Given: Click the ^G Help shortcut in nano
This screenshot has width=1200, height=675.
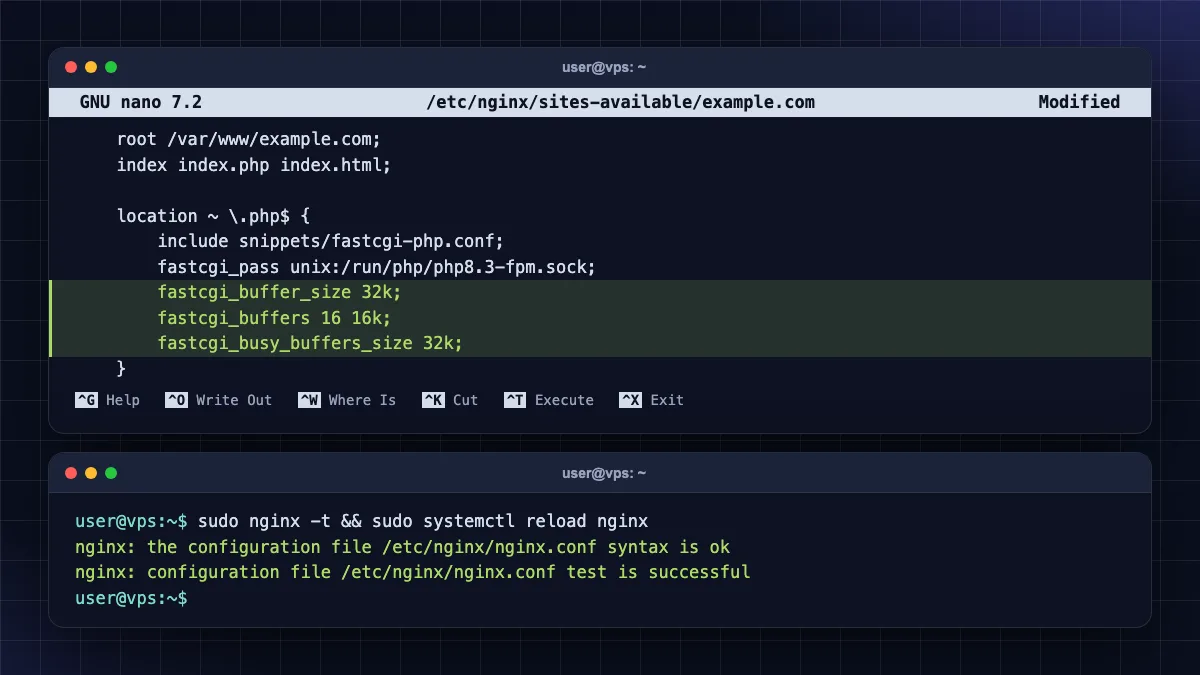Looking at the screenshot, I should (x=107, y=400).
